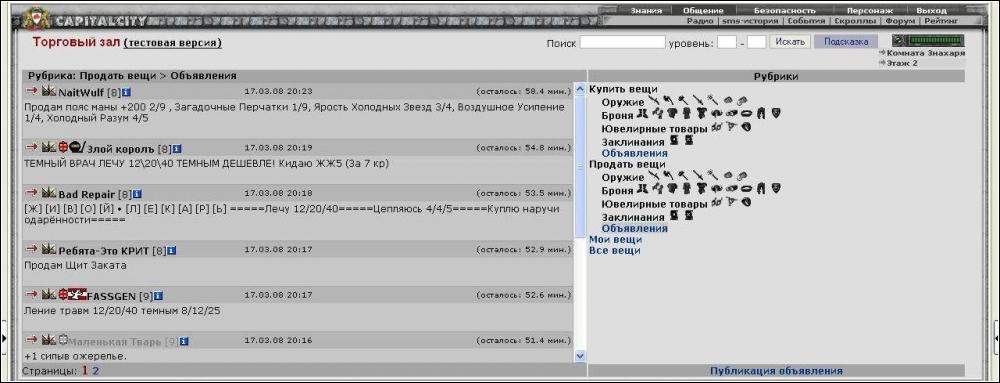Click the info icon next to FASSGEN

tap(158, 296)
